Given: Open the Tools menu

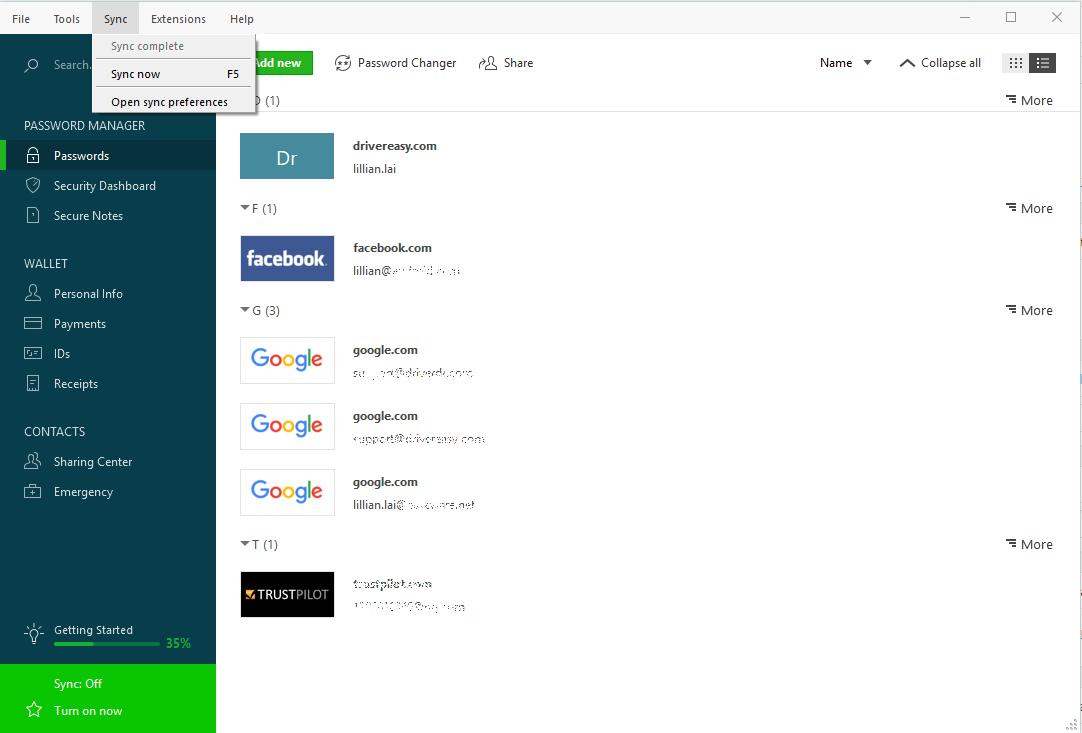Looking at the screenshot, I should (67, 19).
